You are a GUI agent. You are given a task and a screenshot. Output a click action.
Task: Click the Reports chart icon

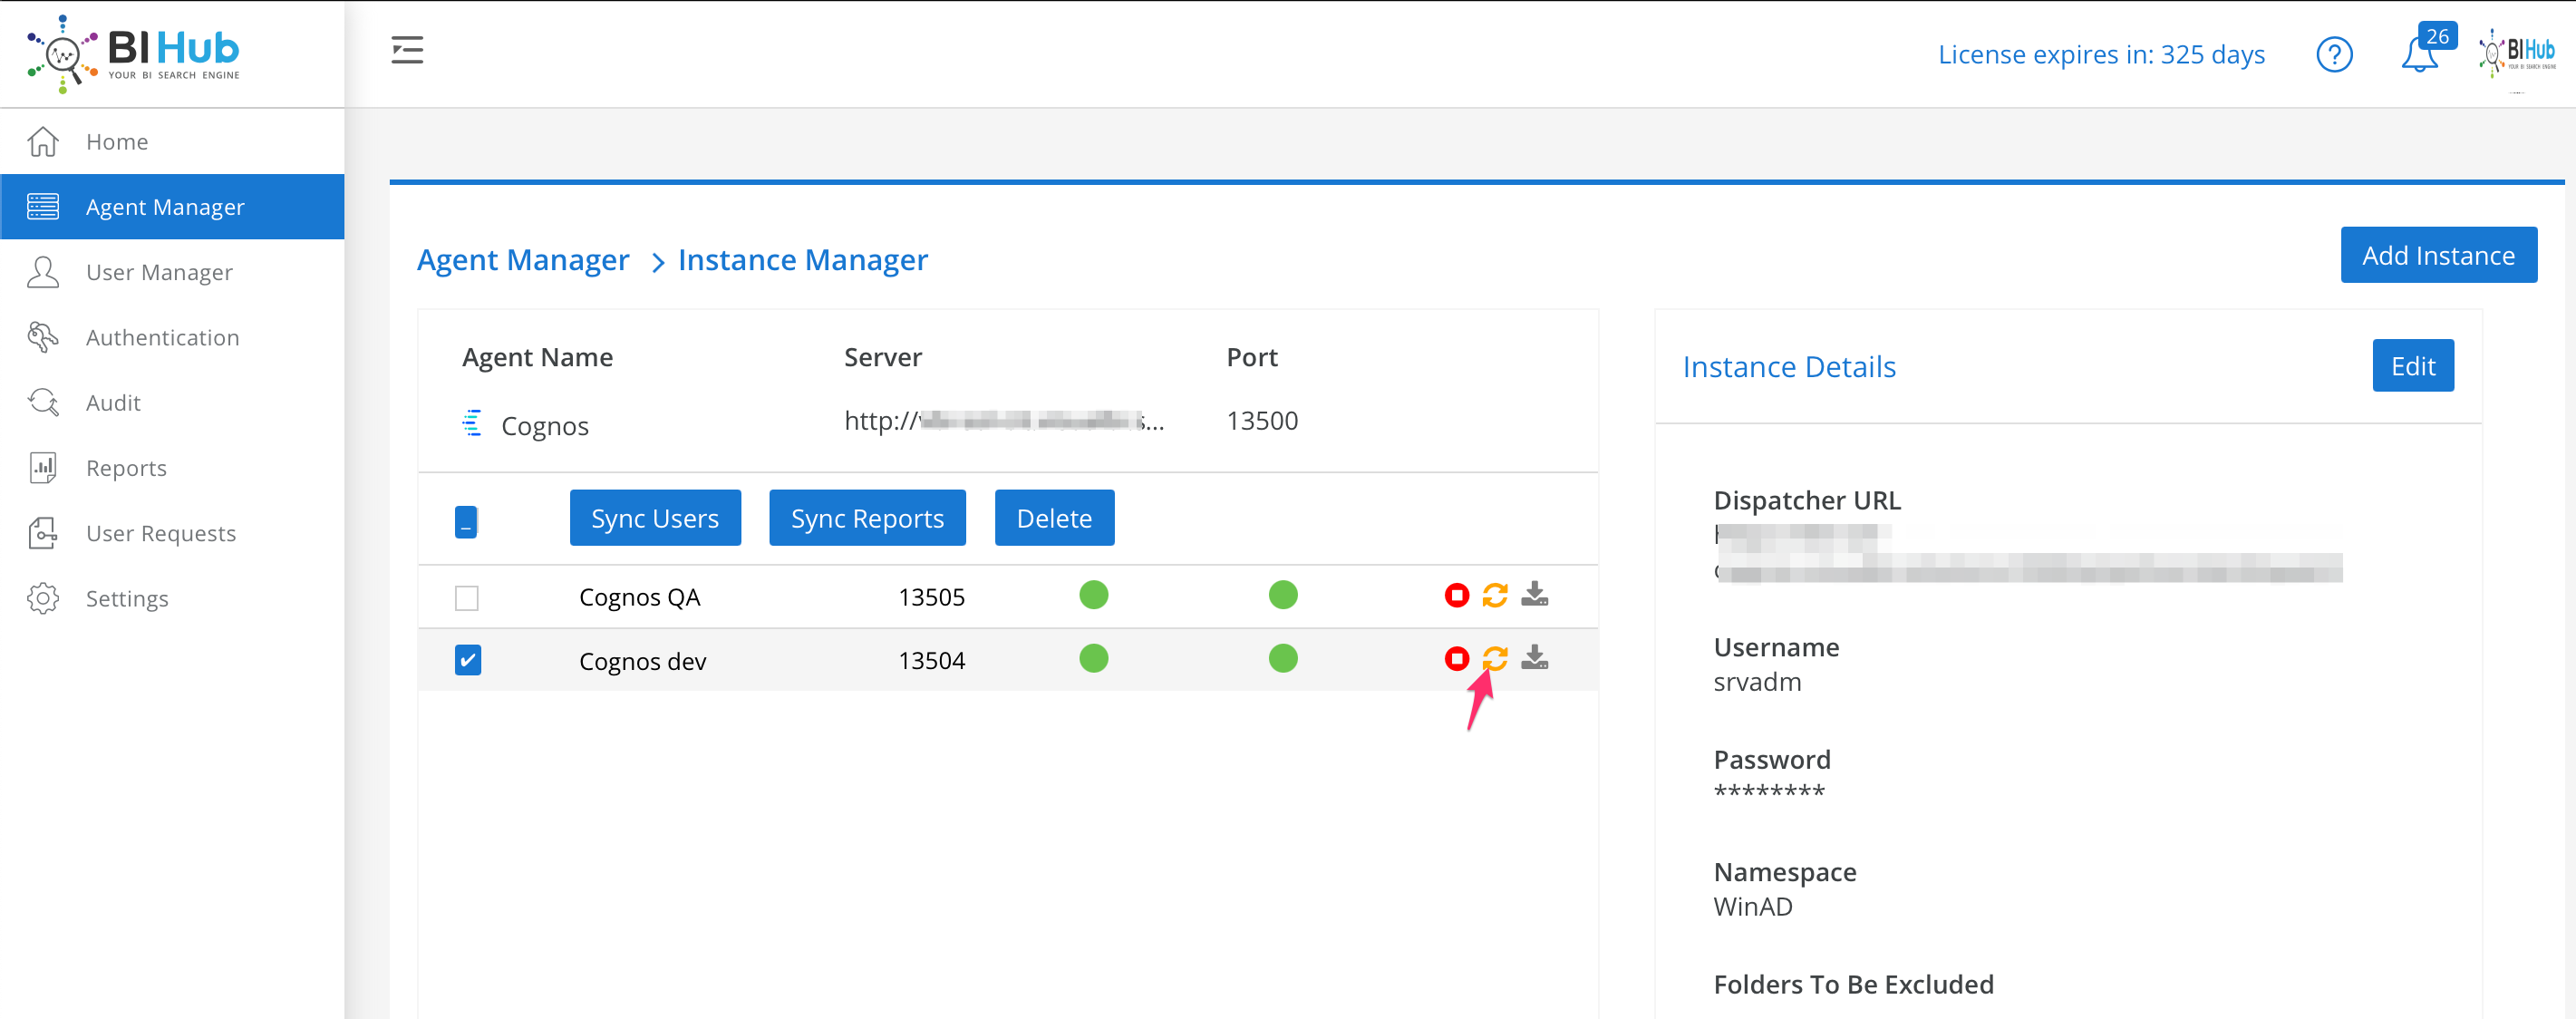pos(43,467)
